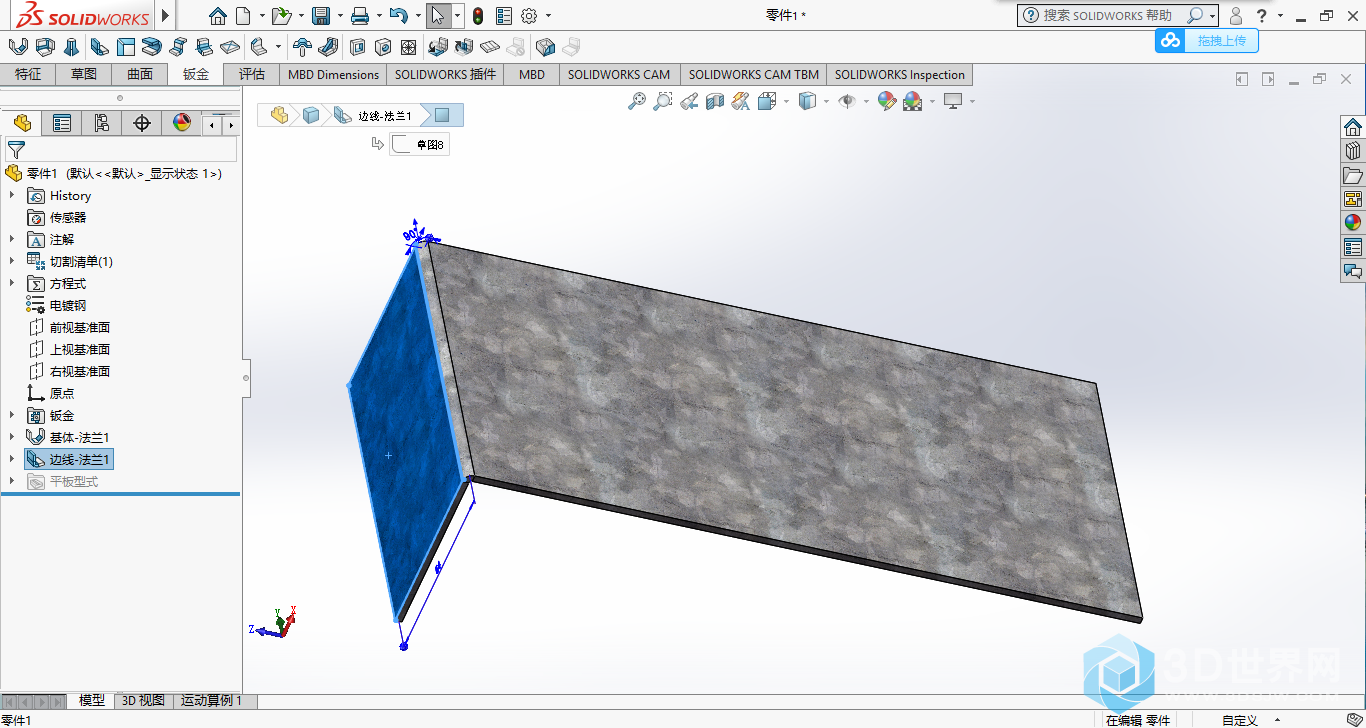Expand the 钣金 feature tree node
The image size is (1366, 728).
coord(12,415)
